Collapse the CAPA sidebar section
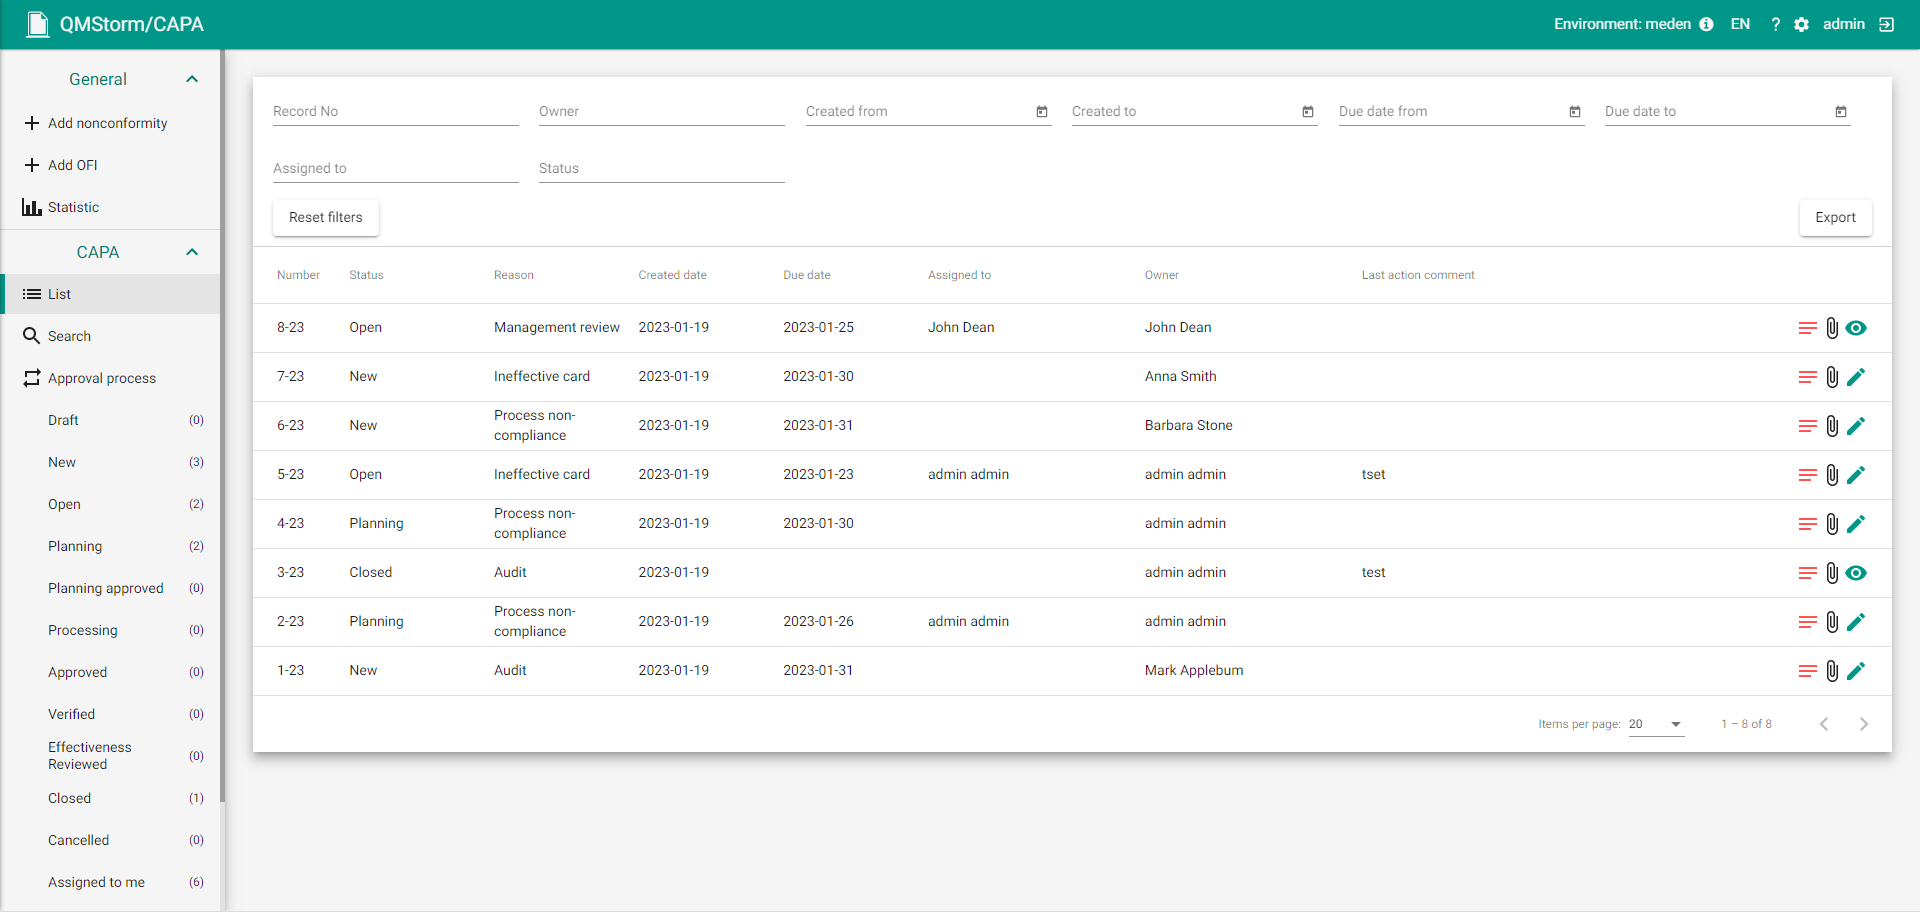This screenshot has height=913, width=1920. click(x=192, y=252)
